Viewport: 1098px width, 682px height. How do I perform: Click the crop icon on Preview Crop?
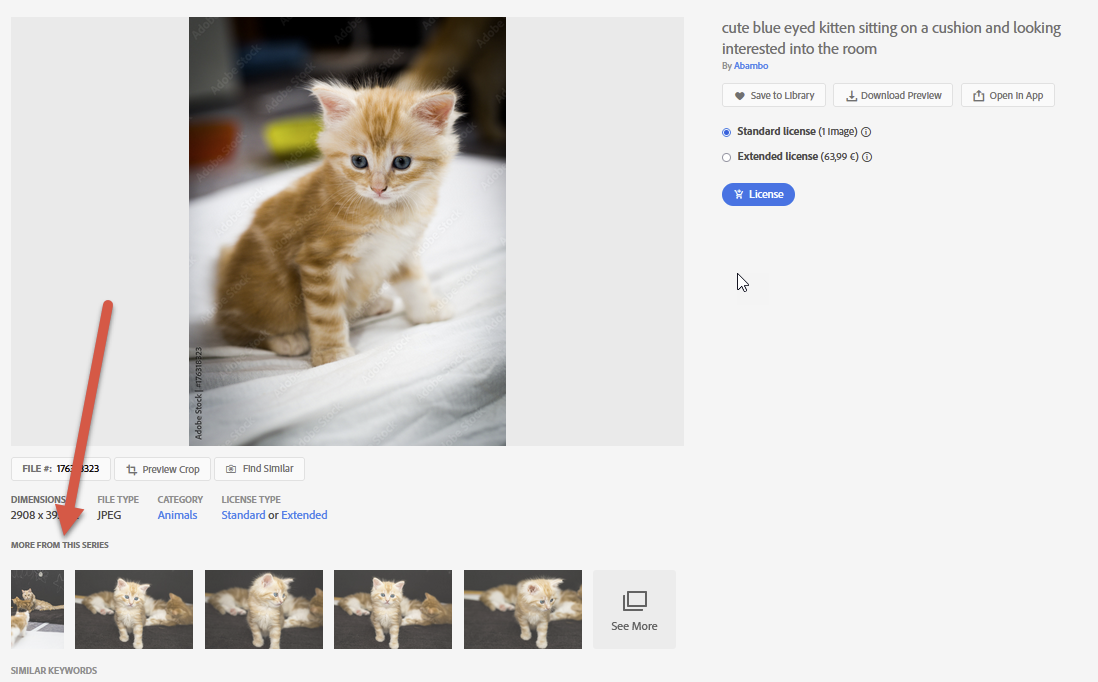pyautogui.click(x=134, y=469)
